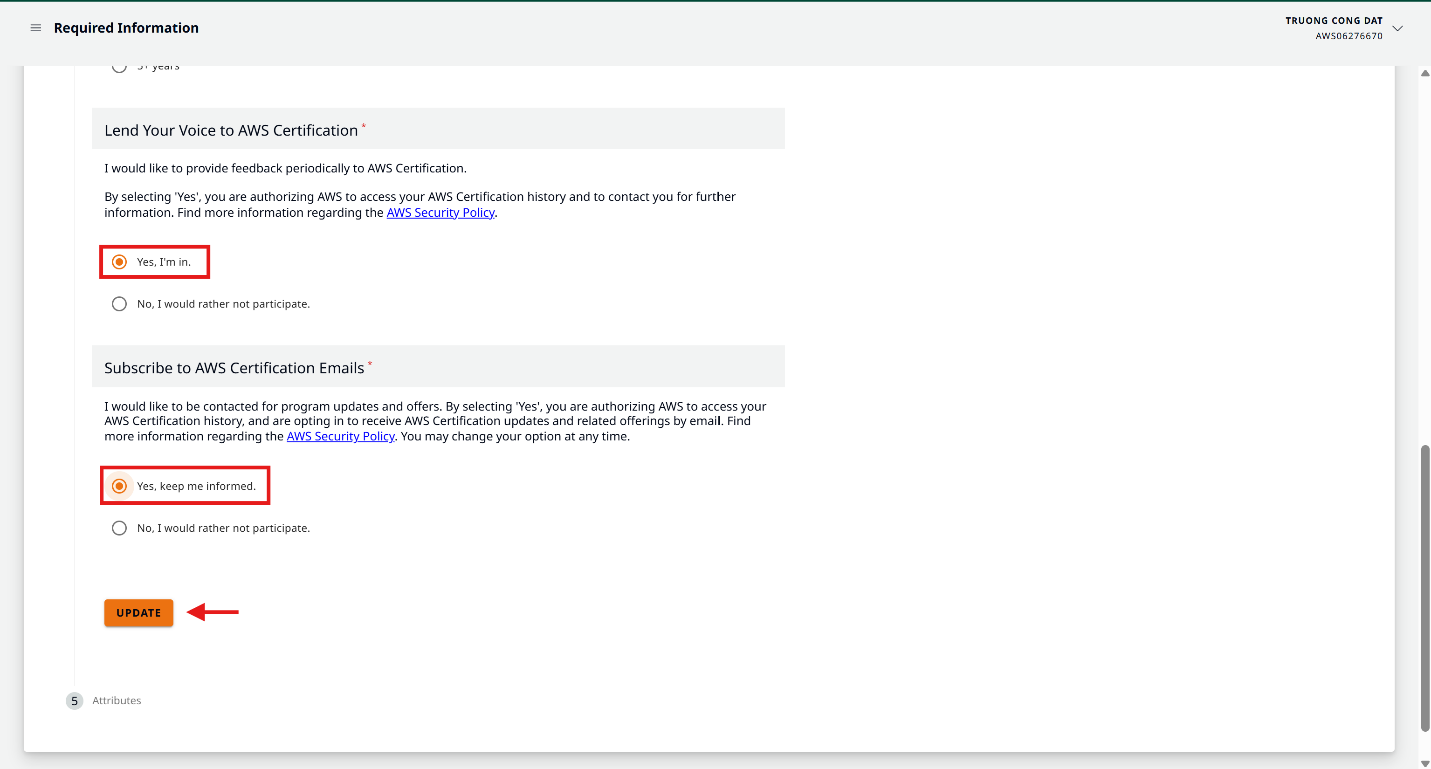This screenshot has height=769, width=1431.
Task: Expand the account dropdown chevron
Action: point(1398,28)
